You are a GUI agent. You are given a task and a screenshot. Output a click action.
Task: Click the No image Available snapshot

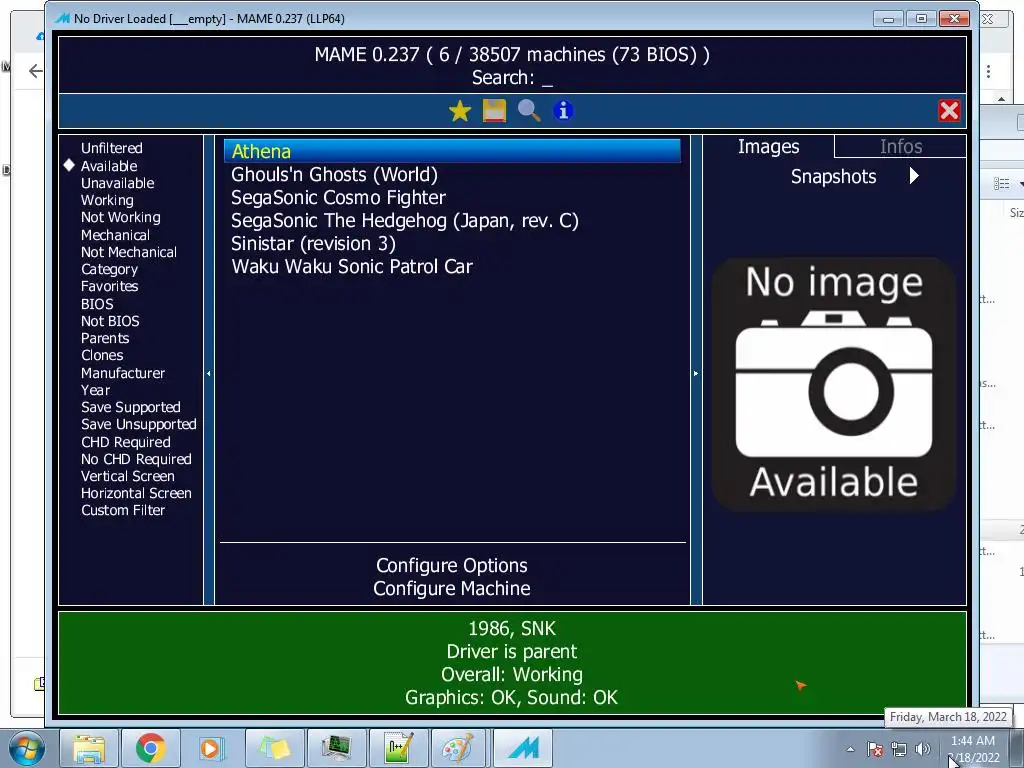click(834, 383)
